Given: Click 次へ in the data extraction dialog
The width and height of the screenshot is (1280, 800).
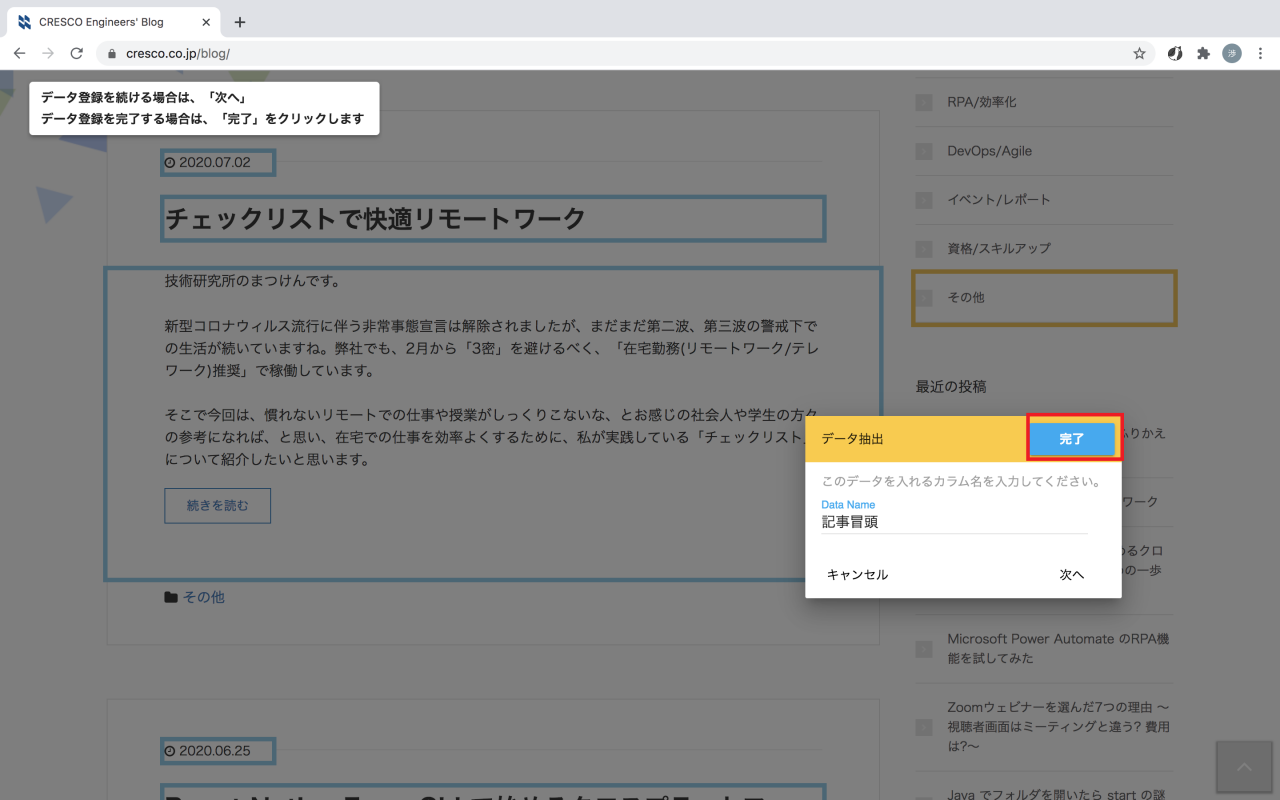Looking at the screenshot, I should point(1072,574).
